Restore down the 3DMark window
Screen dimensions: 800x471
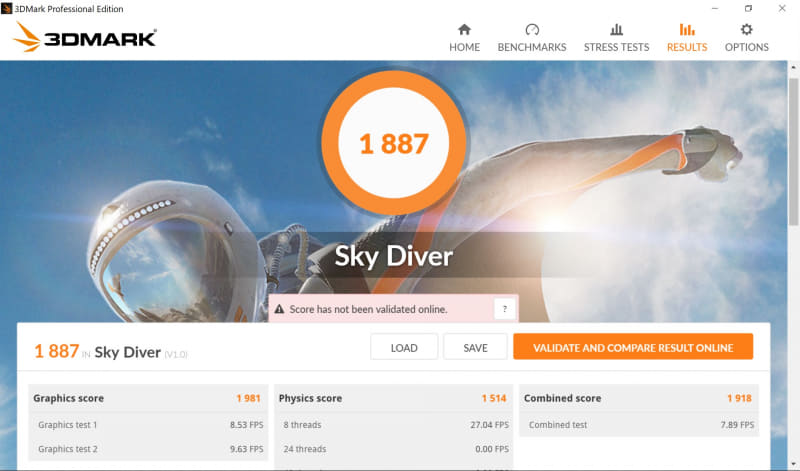tap(748, 8)
